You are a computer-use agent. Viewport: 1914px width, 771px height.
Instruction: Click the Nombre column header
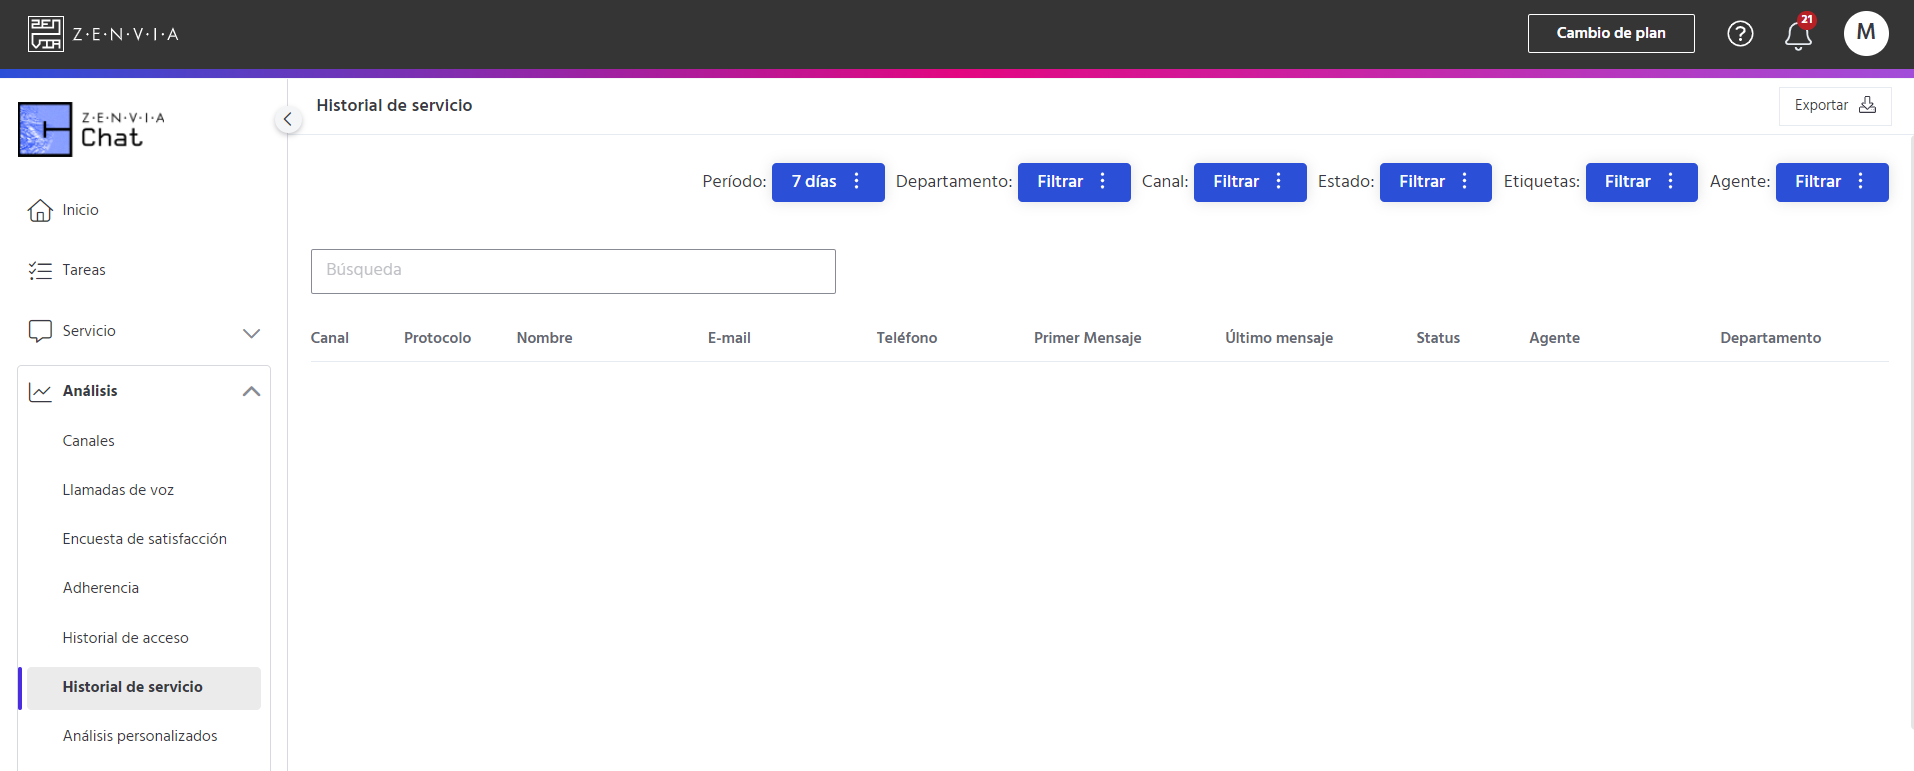(545, 338)
